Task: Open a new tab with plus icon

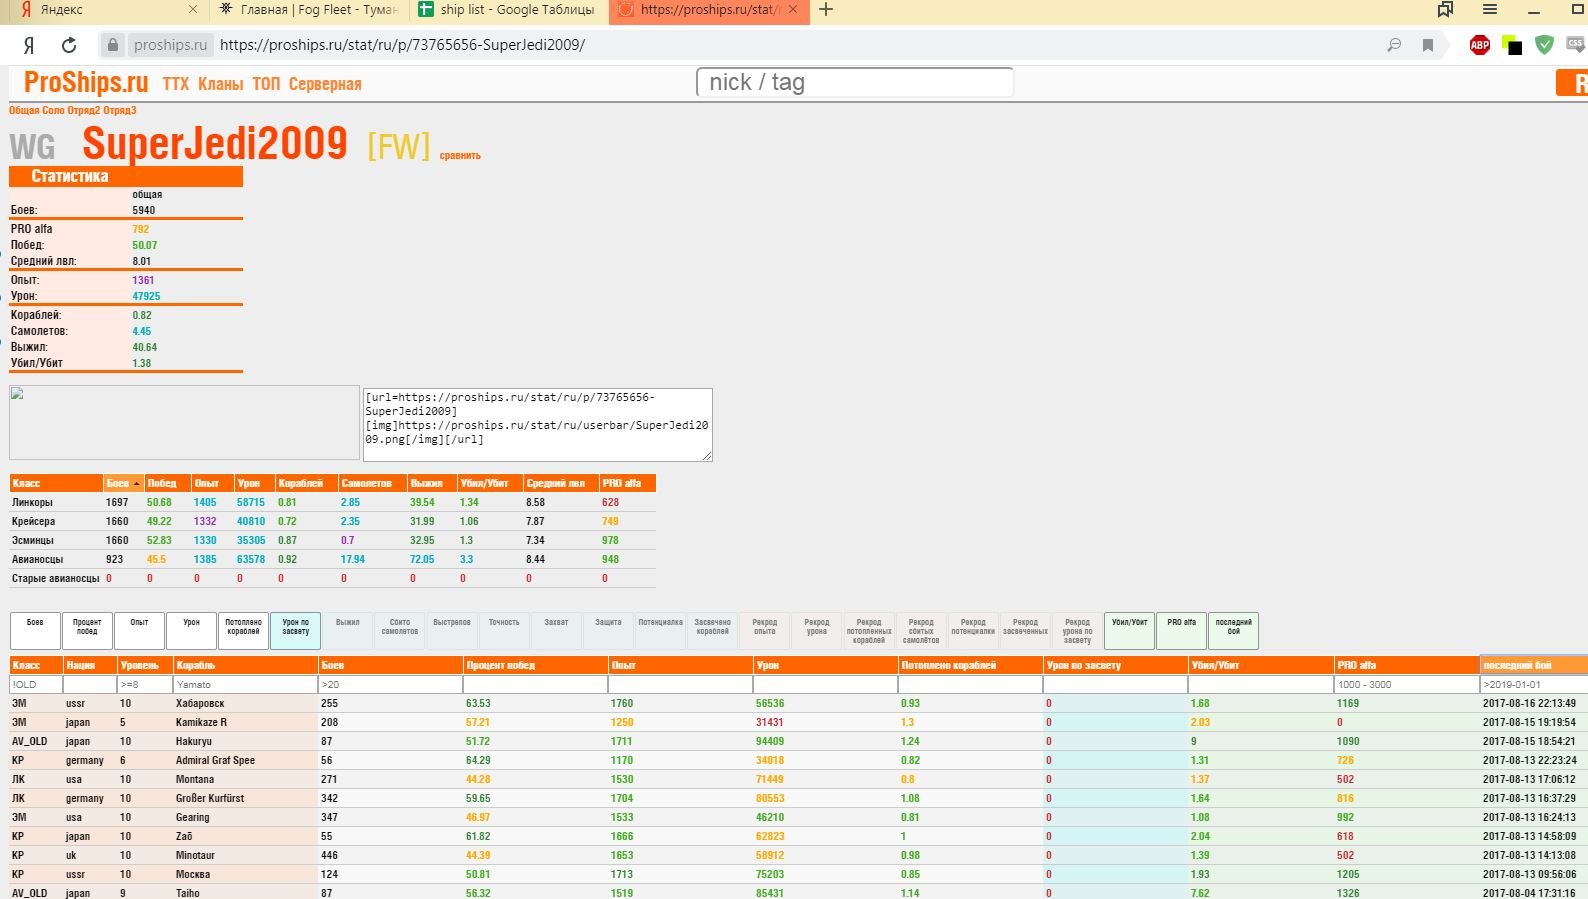Action: click(x=826, y=10)
